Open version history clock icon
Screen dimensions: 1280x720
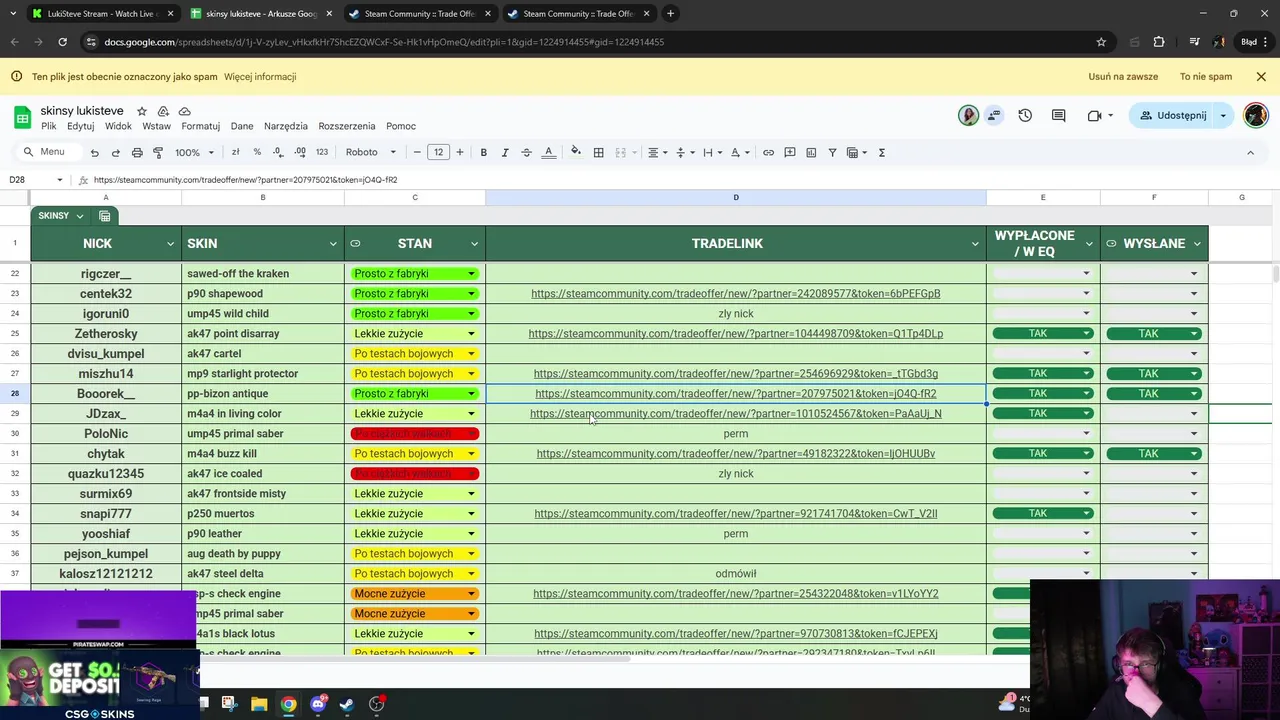pos(1025,115)
